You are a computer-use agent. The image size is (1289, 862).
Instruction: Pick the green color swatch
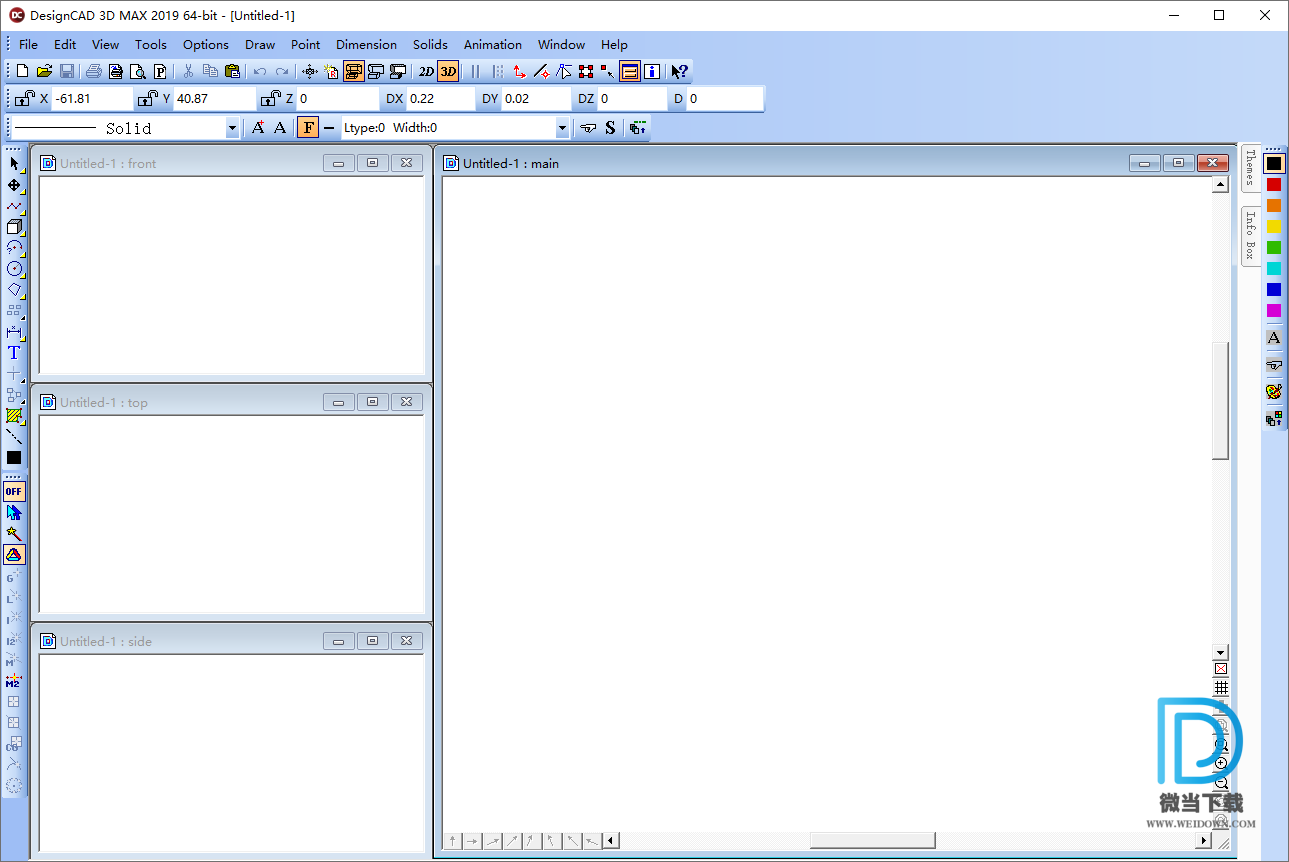[1273, 247]
